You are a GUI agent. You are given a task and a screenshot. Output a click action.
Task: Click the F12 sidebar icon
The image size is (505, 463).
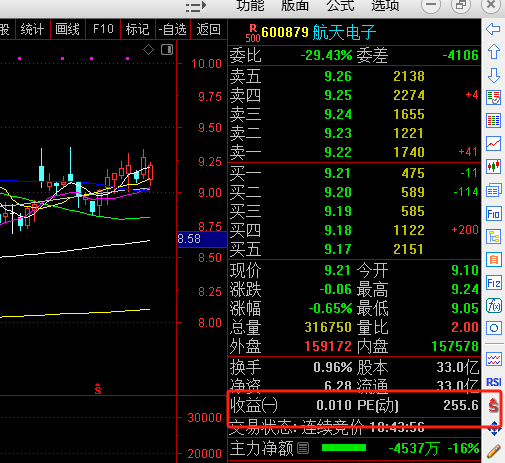click(493, 283)
